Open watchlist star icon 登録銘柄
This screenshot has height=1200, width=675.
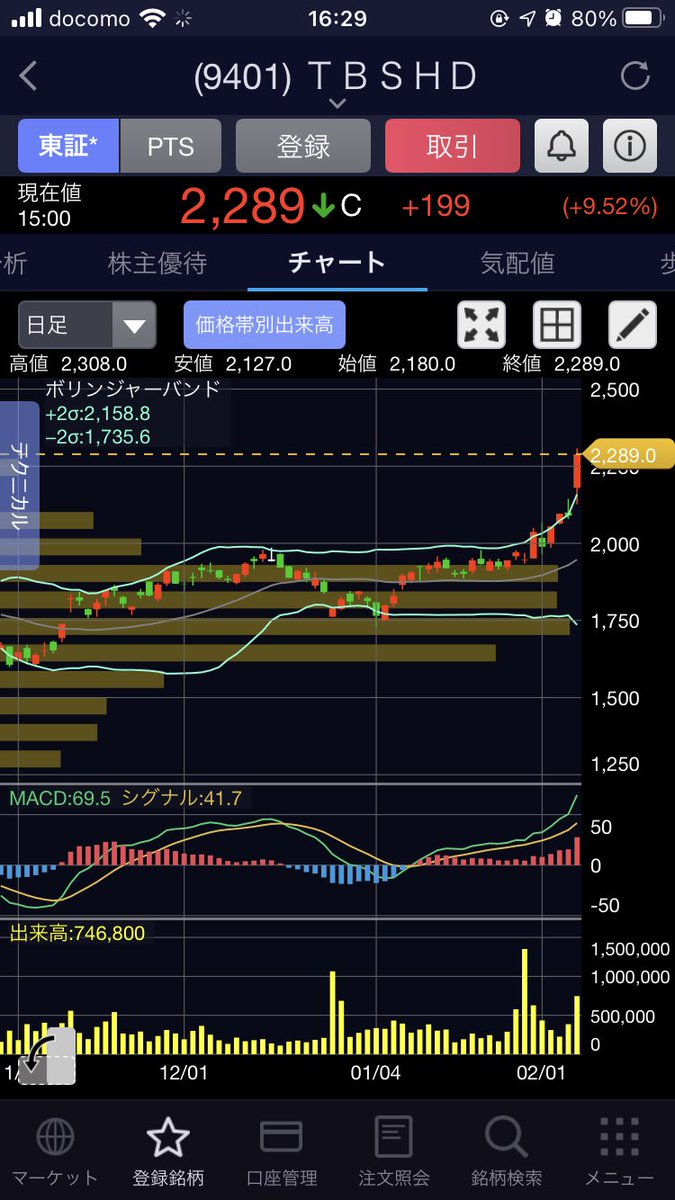[168, 1152]
